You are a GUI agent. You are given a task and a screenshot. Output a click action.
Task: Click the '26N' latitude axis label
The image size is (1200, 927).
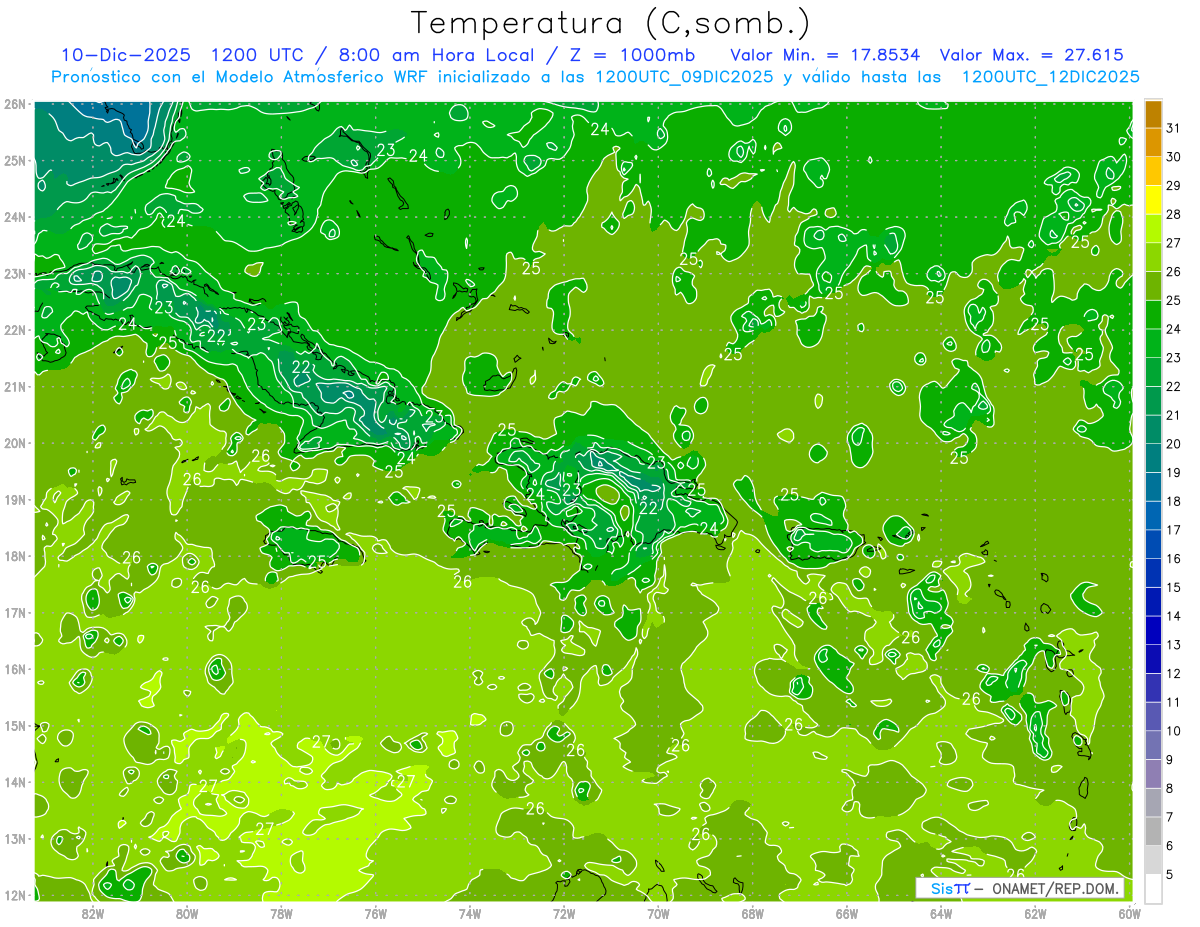point(15,104)
